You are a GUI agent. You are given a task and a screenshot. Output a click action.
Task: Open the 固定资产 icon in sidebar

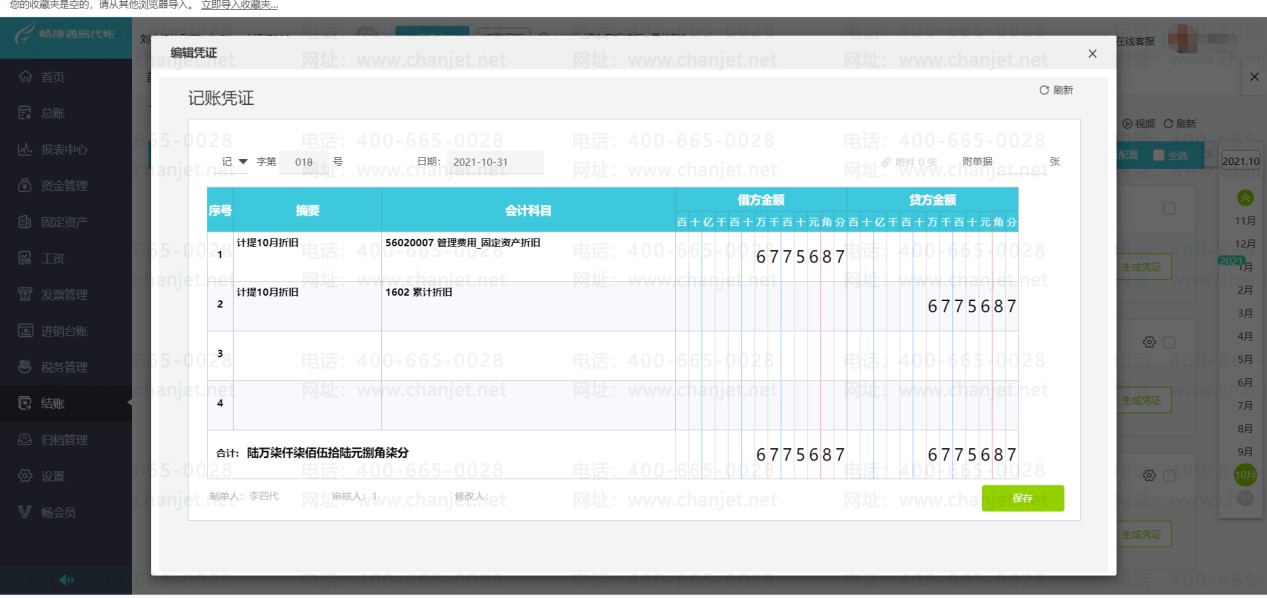[x=26, y=222]
